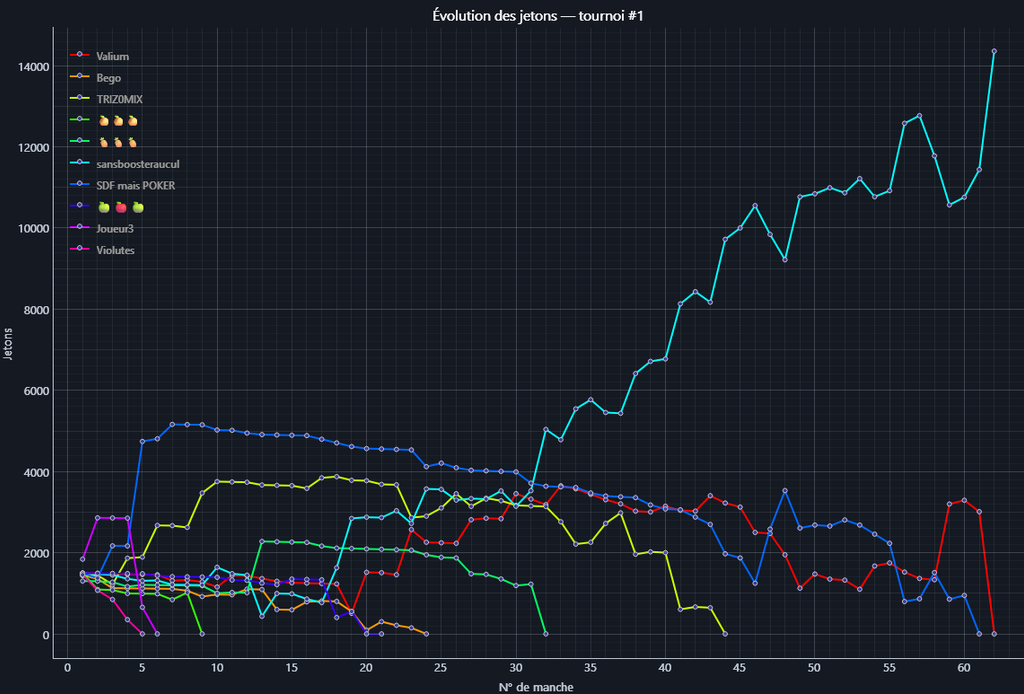
Task: Click the orange Bego legend line marker
Action: tap(80, 77)
